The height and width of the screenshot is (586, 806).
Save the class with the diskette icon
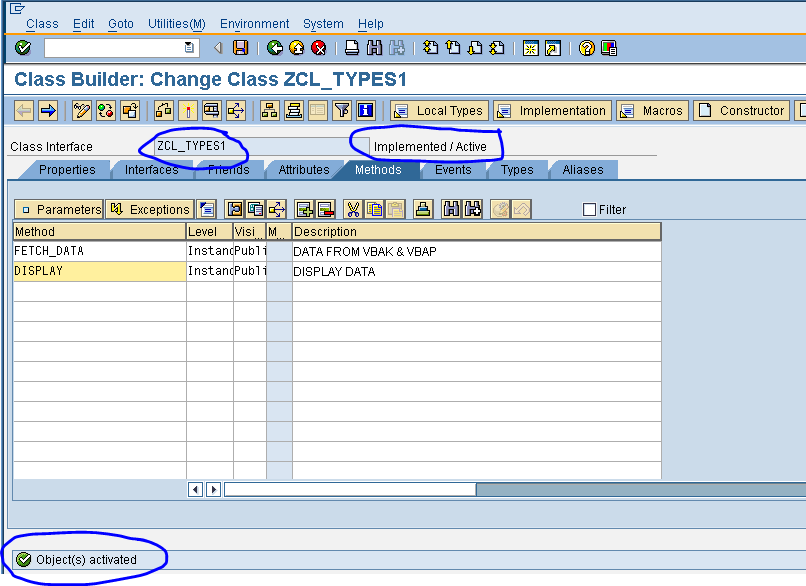point(240,47)
